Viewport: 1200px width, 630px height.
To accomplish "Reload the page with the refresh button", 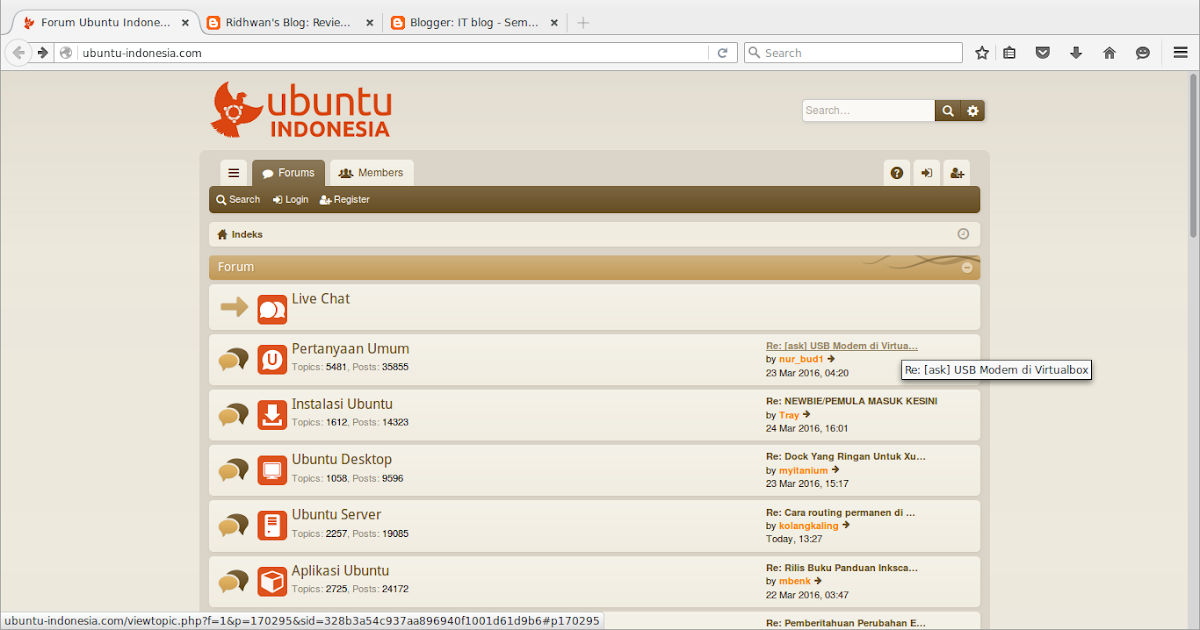I will (x=723, y=52).
